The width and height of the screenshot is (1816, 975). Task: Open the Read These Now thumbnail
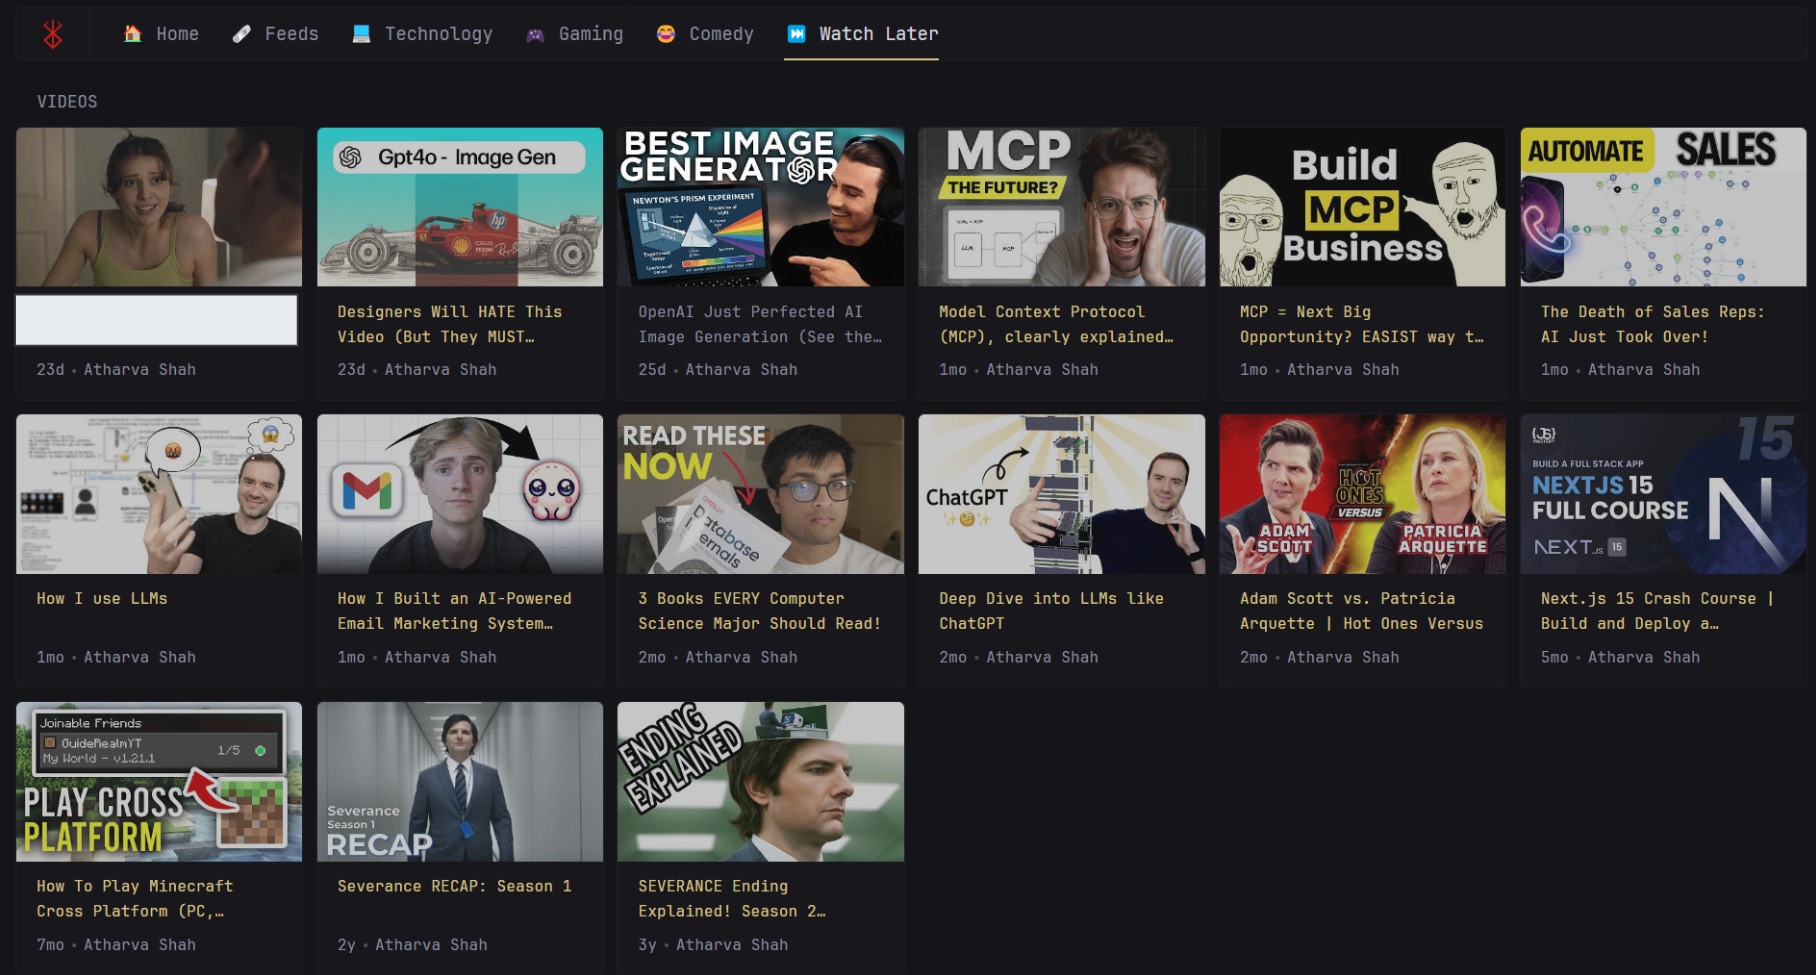click(761, 494)
